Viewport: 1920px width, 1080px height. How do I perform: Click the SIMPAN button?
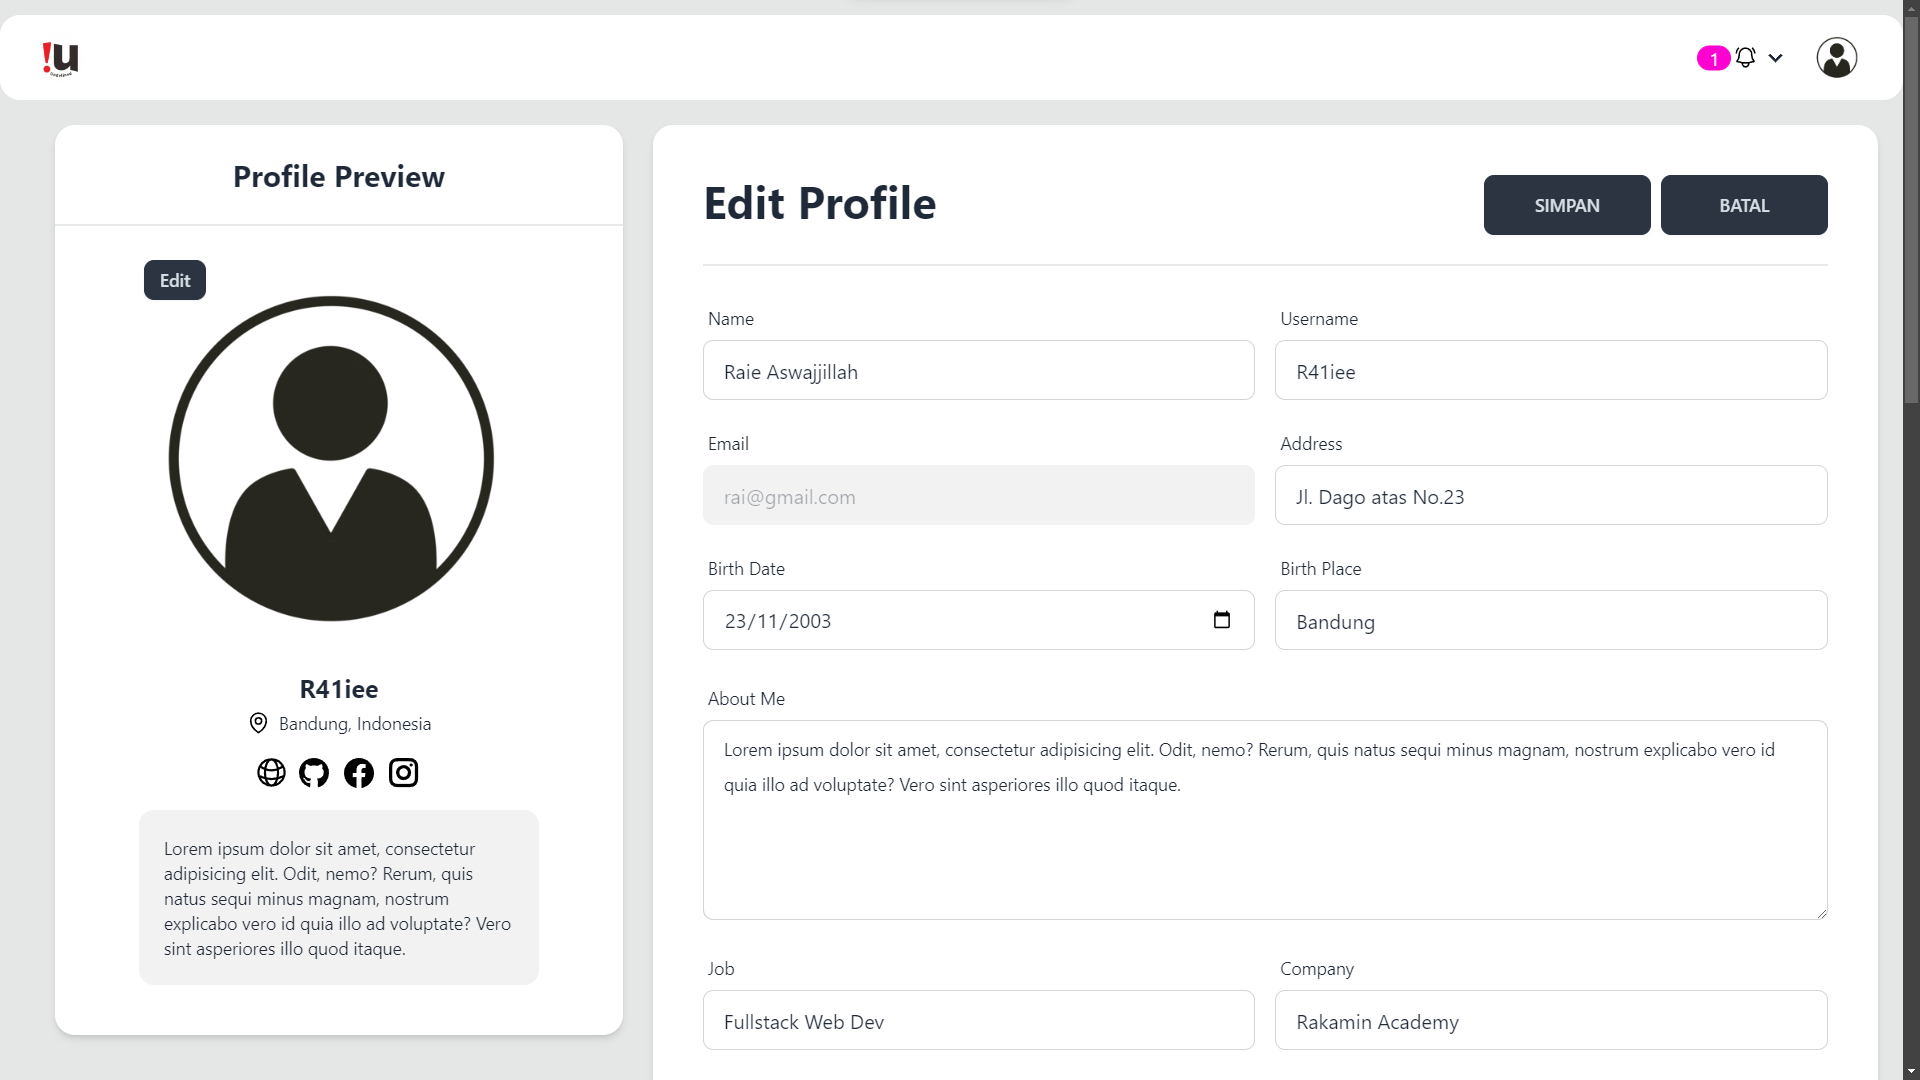click(1567, 205)
